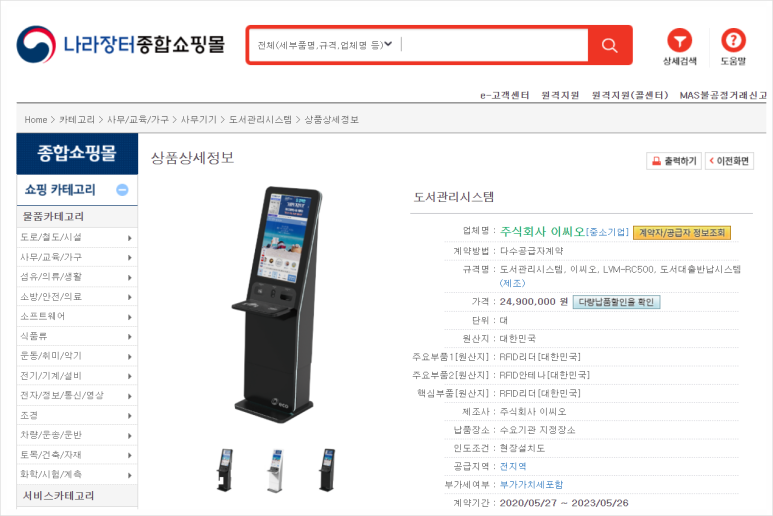
Task: Select the 물품카테고리 heading
Action: [53, 216]
